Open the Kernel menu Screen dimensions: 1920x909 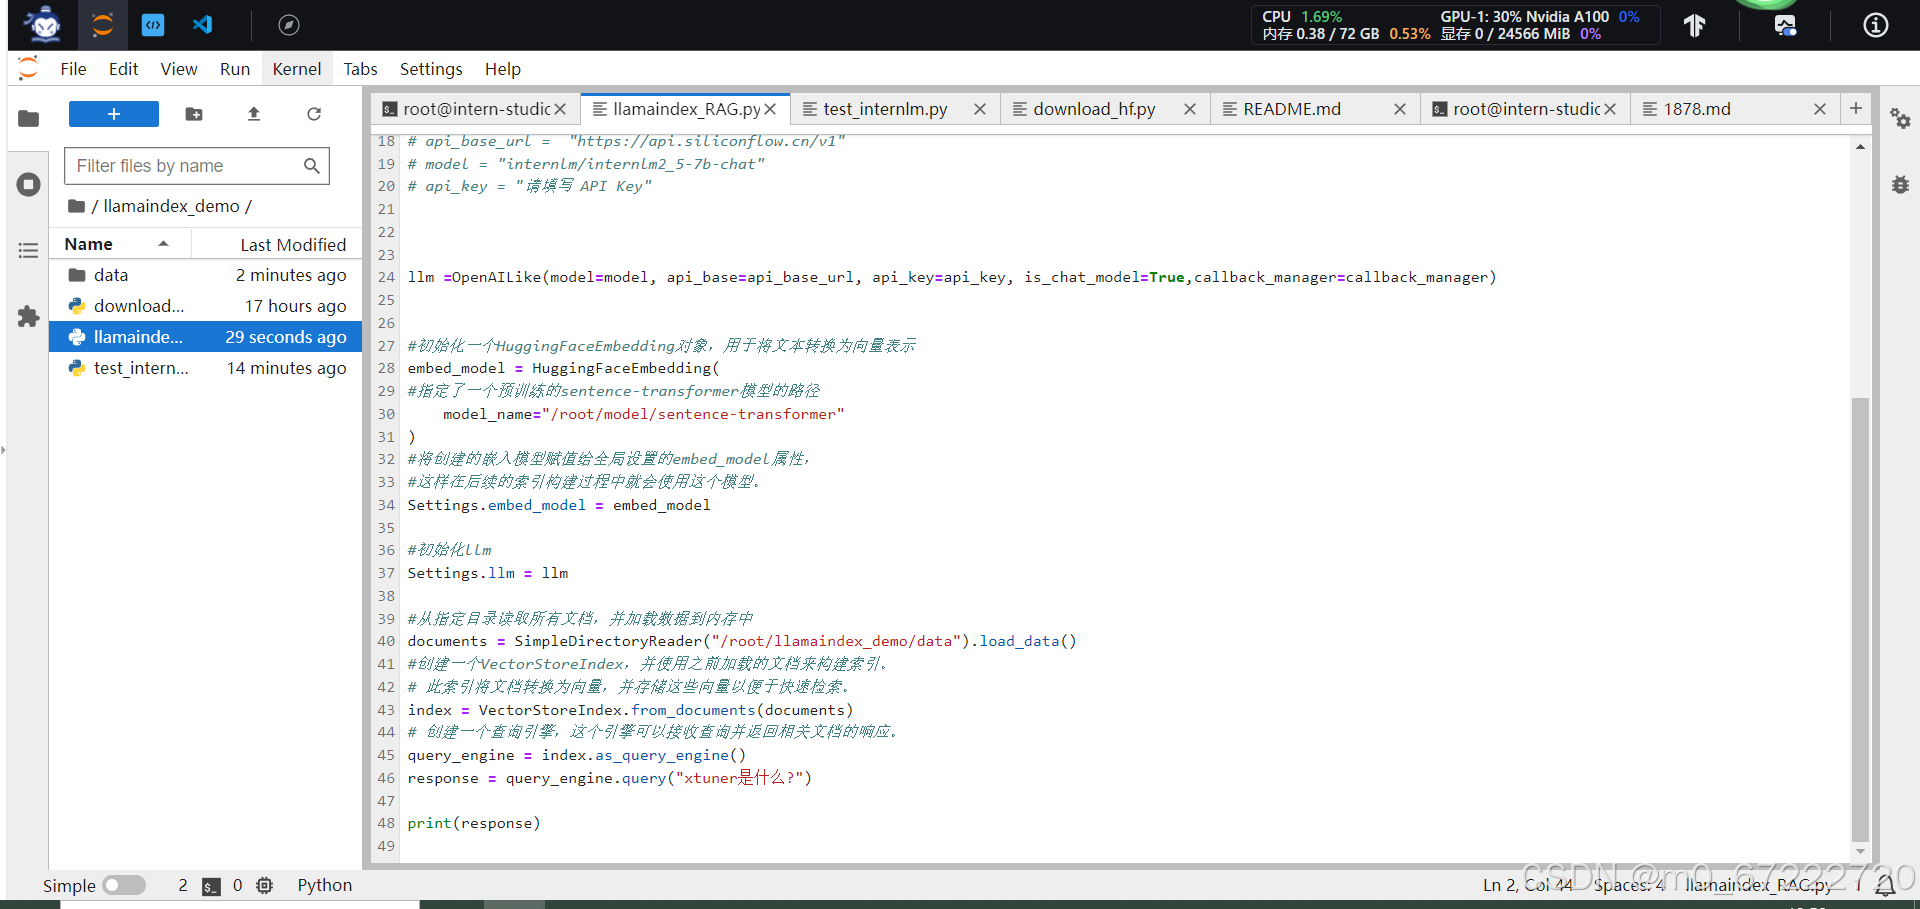pos(296,68)
